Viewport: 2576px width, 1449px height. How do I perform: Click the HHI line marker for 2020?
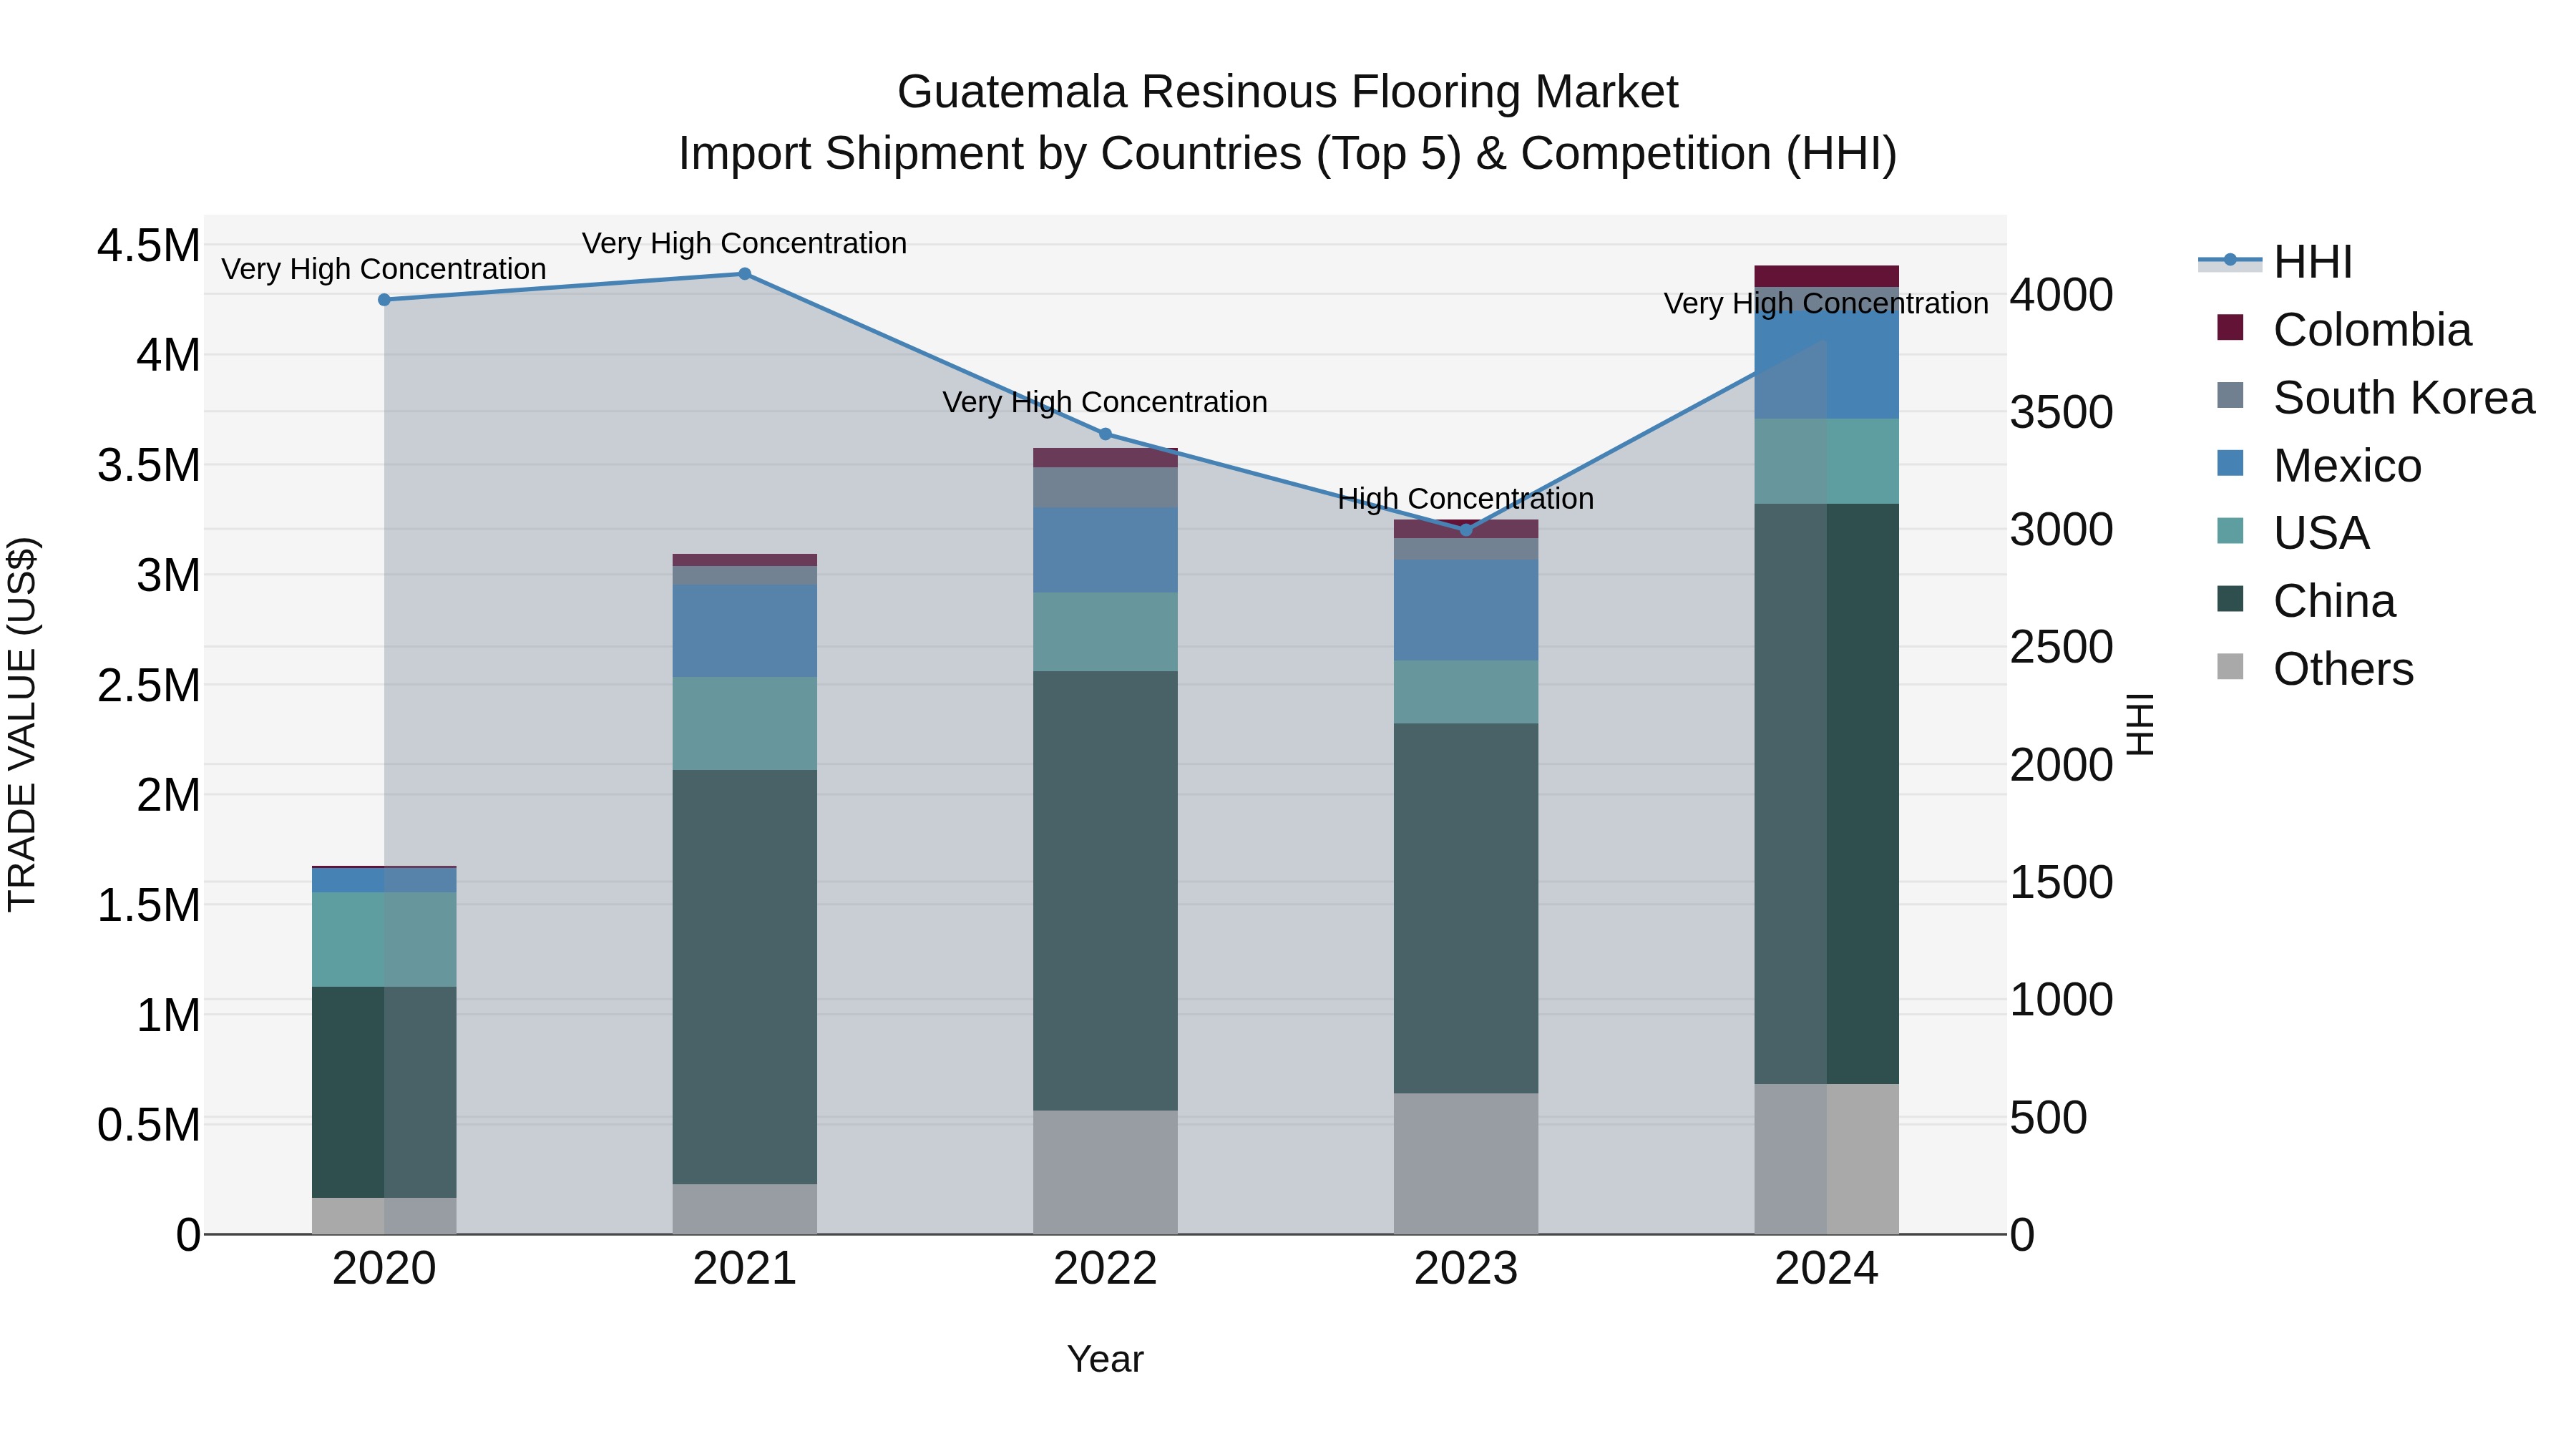[384, 300]
